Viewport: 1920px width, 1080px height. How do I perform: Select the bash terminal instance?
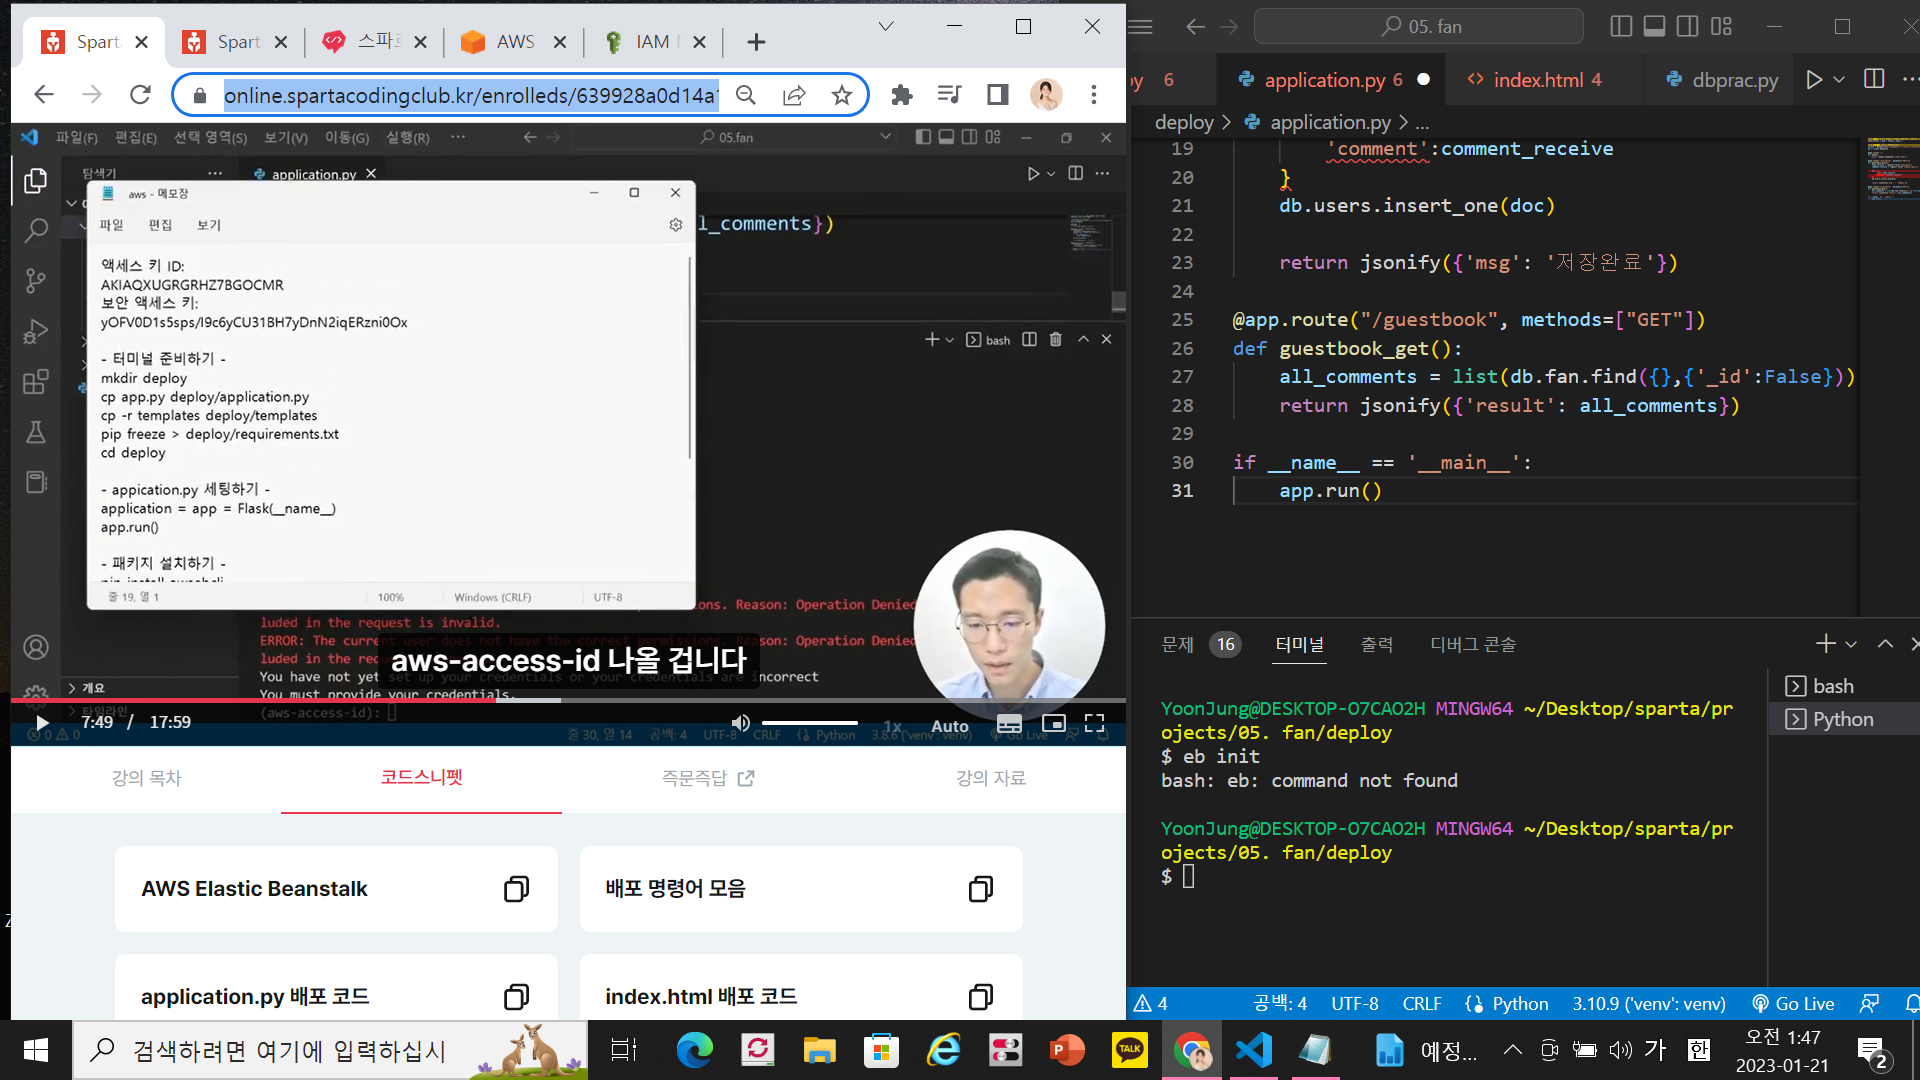(1842, 686)
